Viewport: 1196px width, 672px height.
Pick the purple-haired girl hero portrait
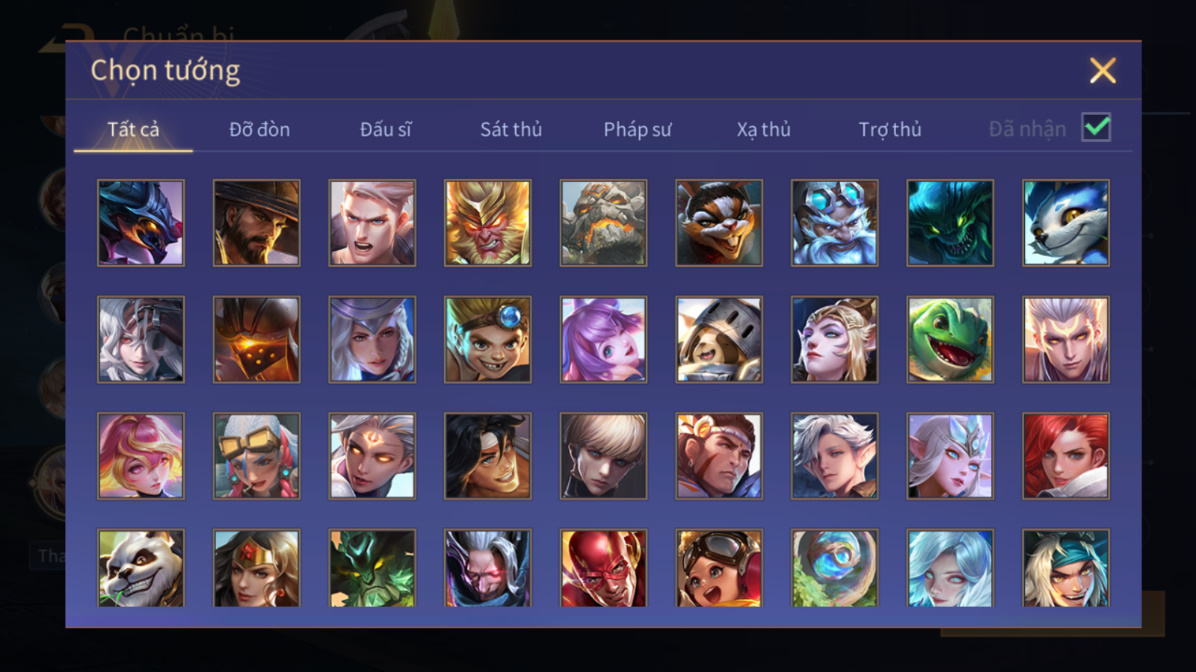point(603,339)
